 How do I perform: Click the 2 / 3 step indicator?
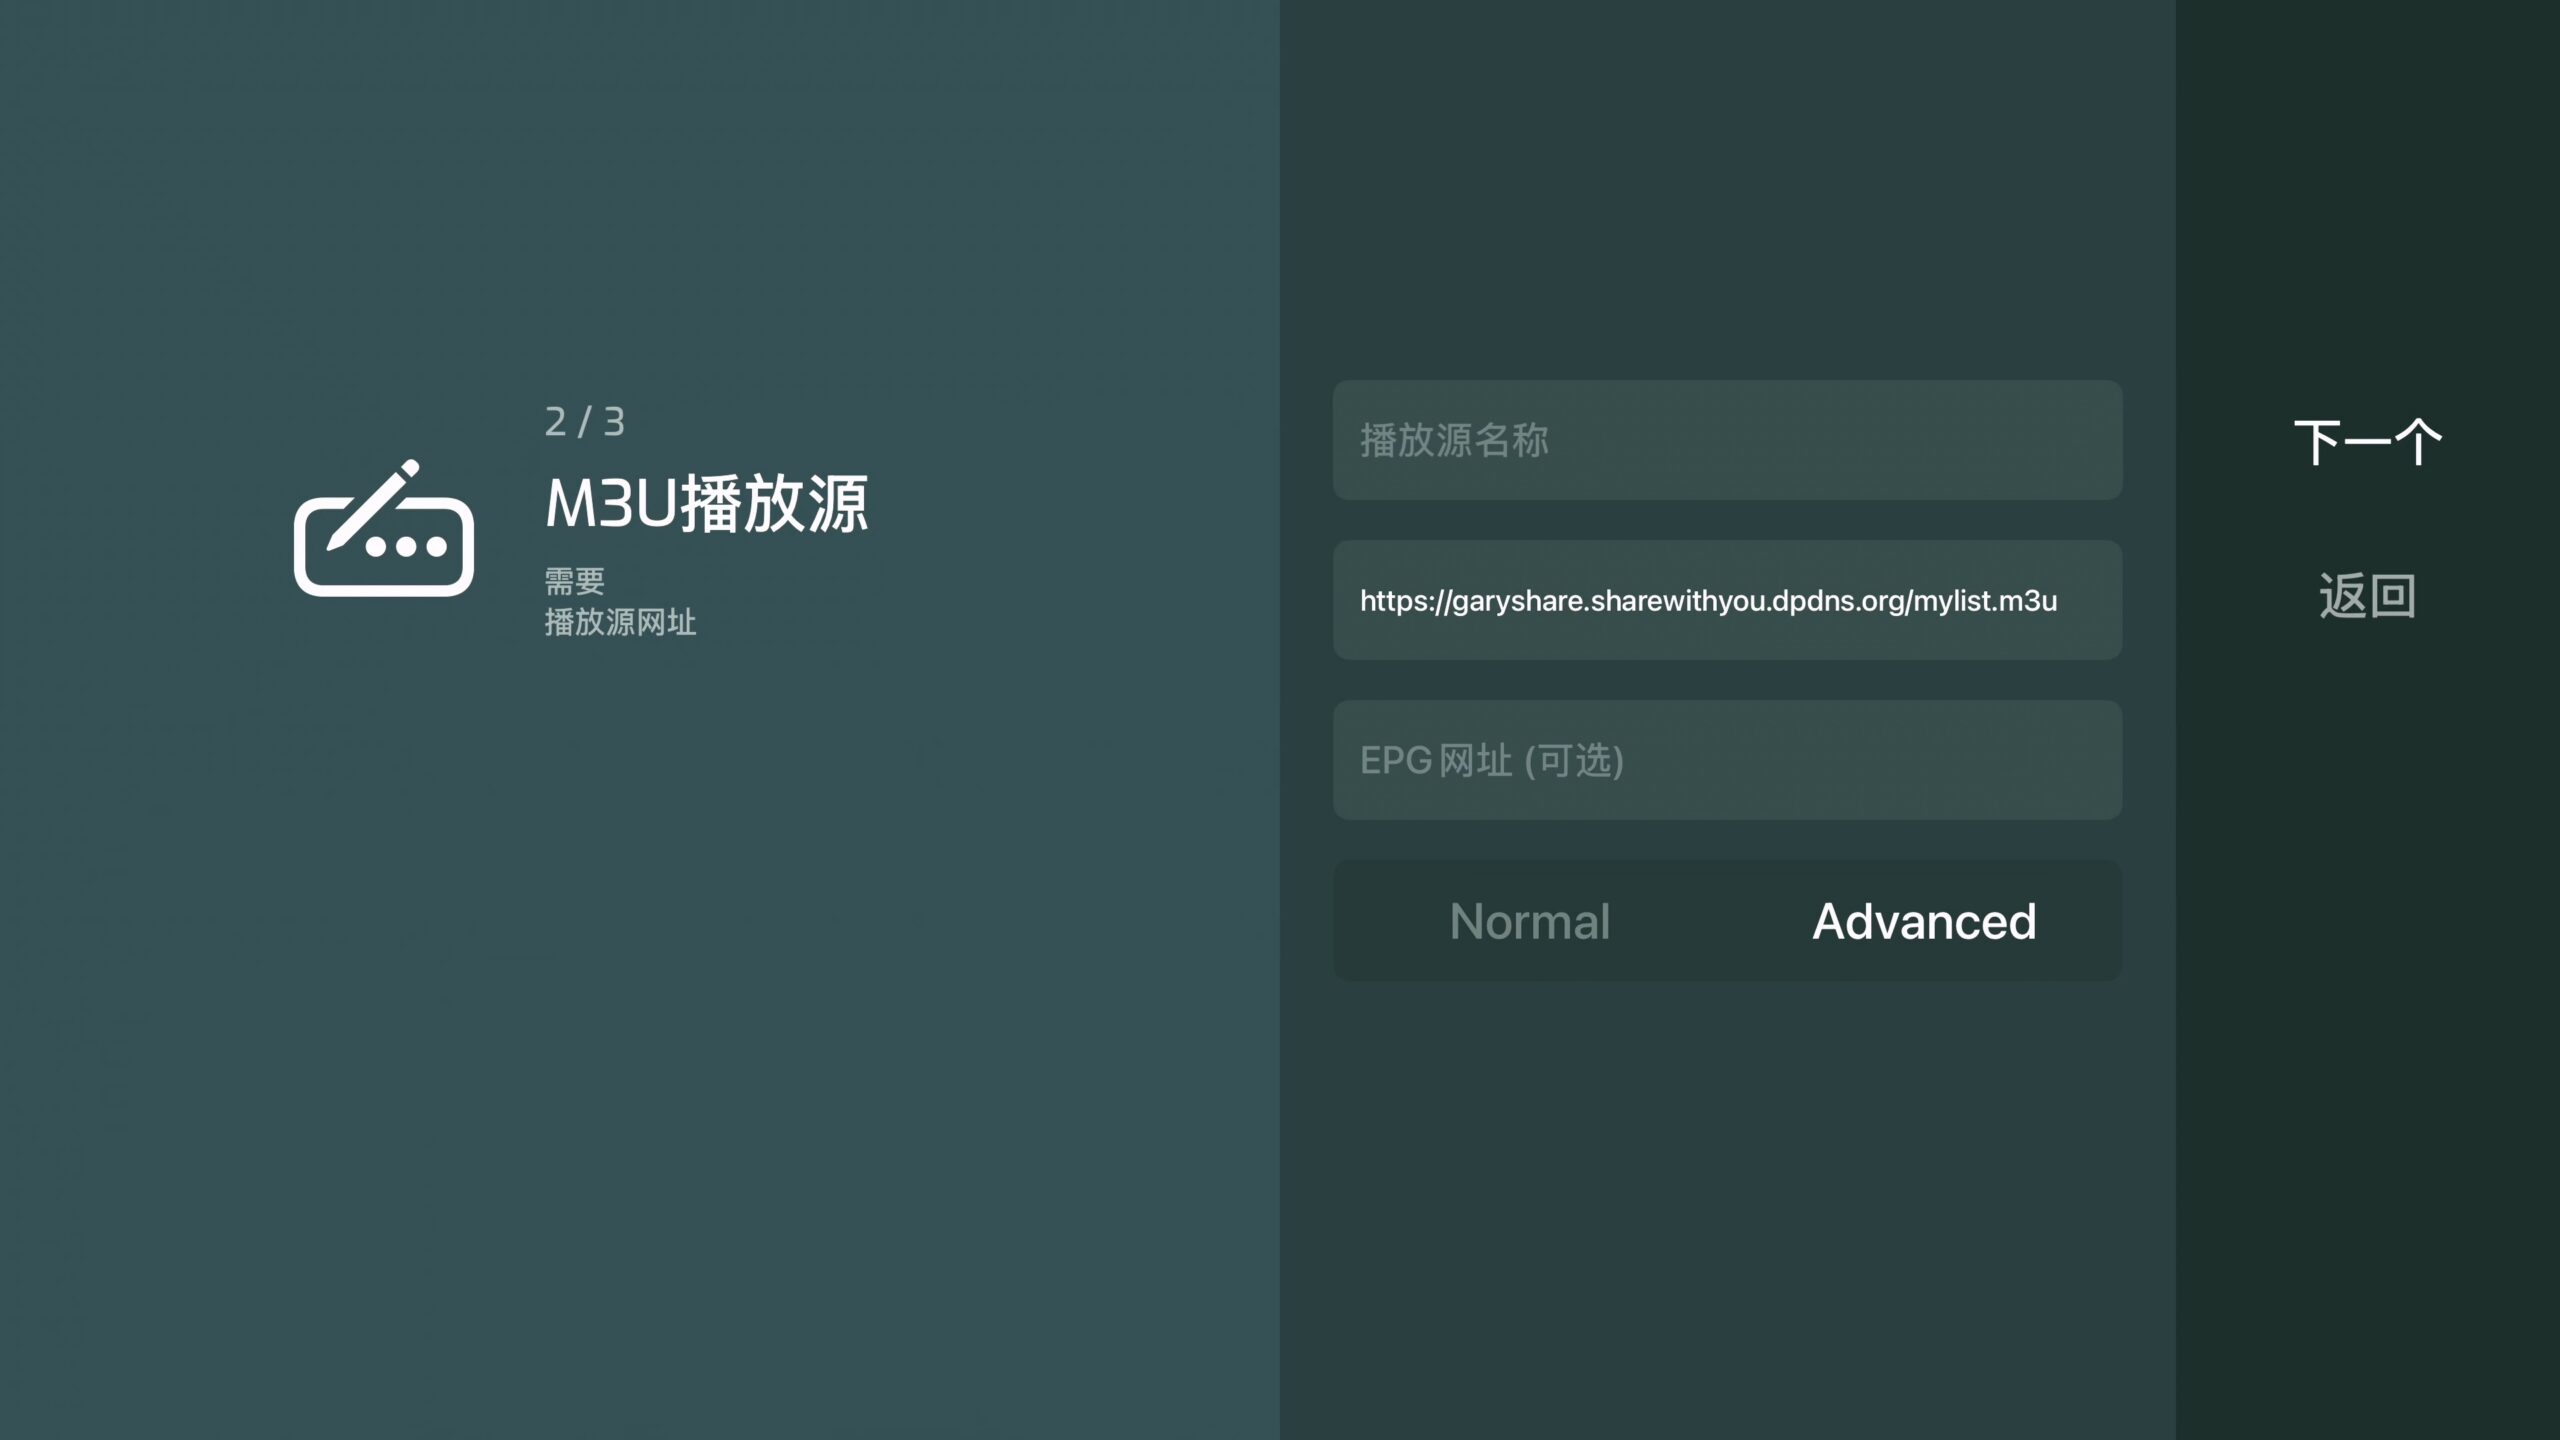pyautogui.click(x=585, y=422)
